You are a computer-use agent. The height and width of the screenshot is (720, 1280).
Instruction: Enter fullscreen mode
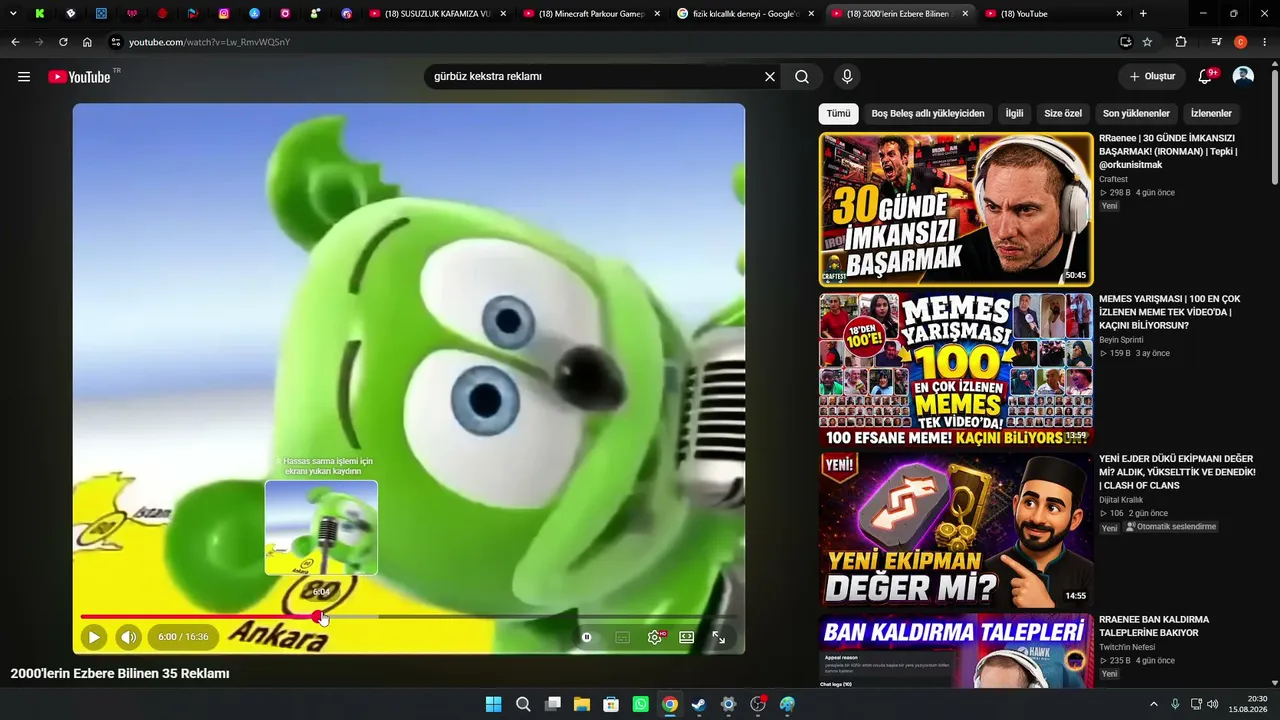[719, 637]
